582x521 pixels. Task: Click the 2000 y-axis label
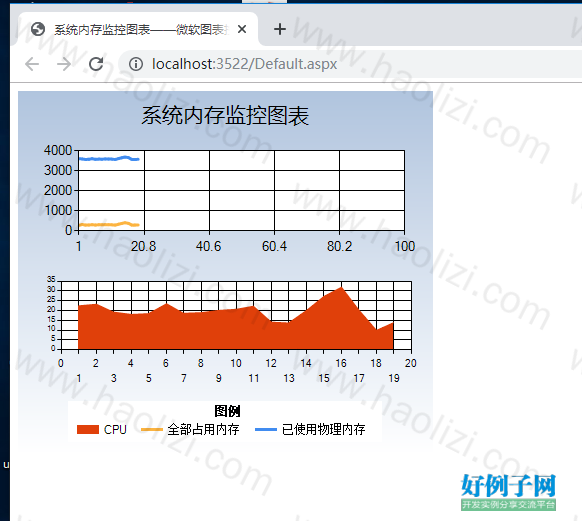click(58, 191)
